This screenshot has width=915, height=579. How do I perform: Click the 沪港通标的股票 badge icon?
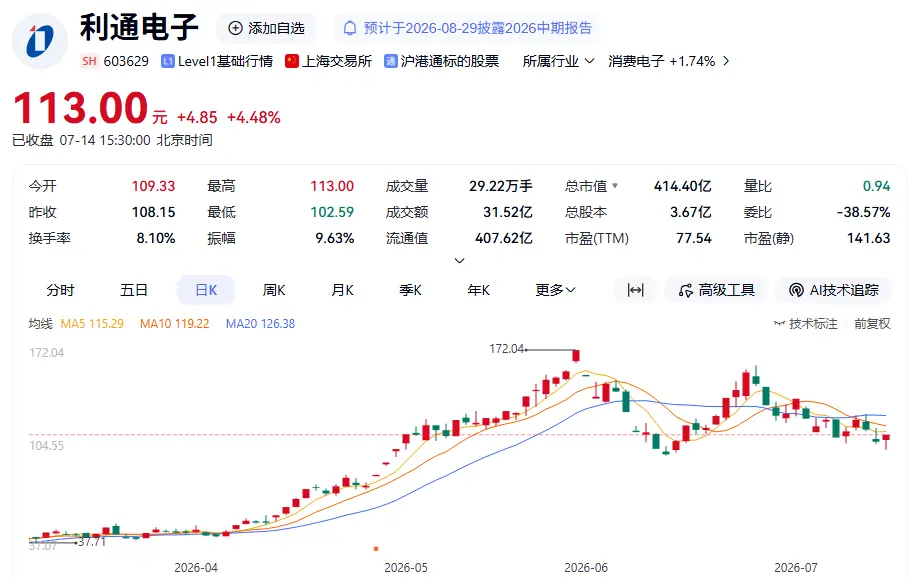390,61
